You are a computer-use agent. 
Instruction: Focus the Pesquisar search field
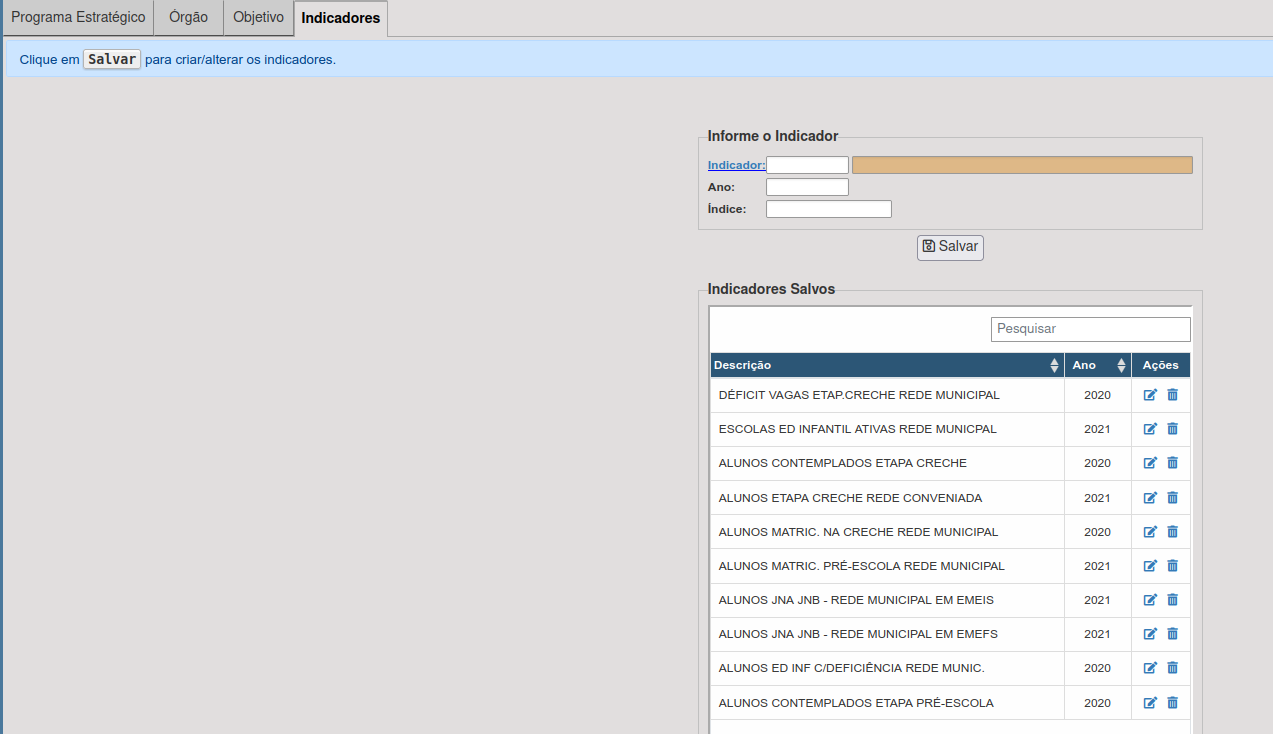click(1090, 329)
